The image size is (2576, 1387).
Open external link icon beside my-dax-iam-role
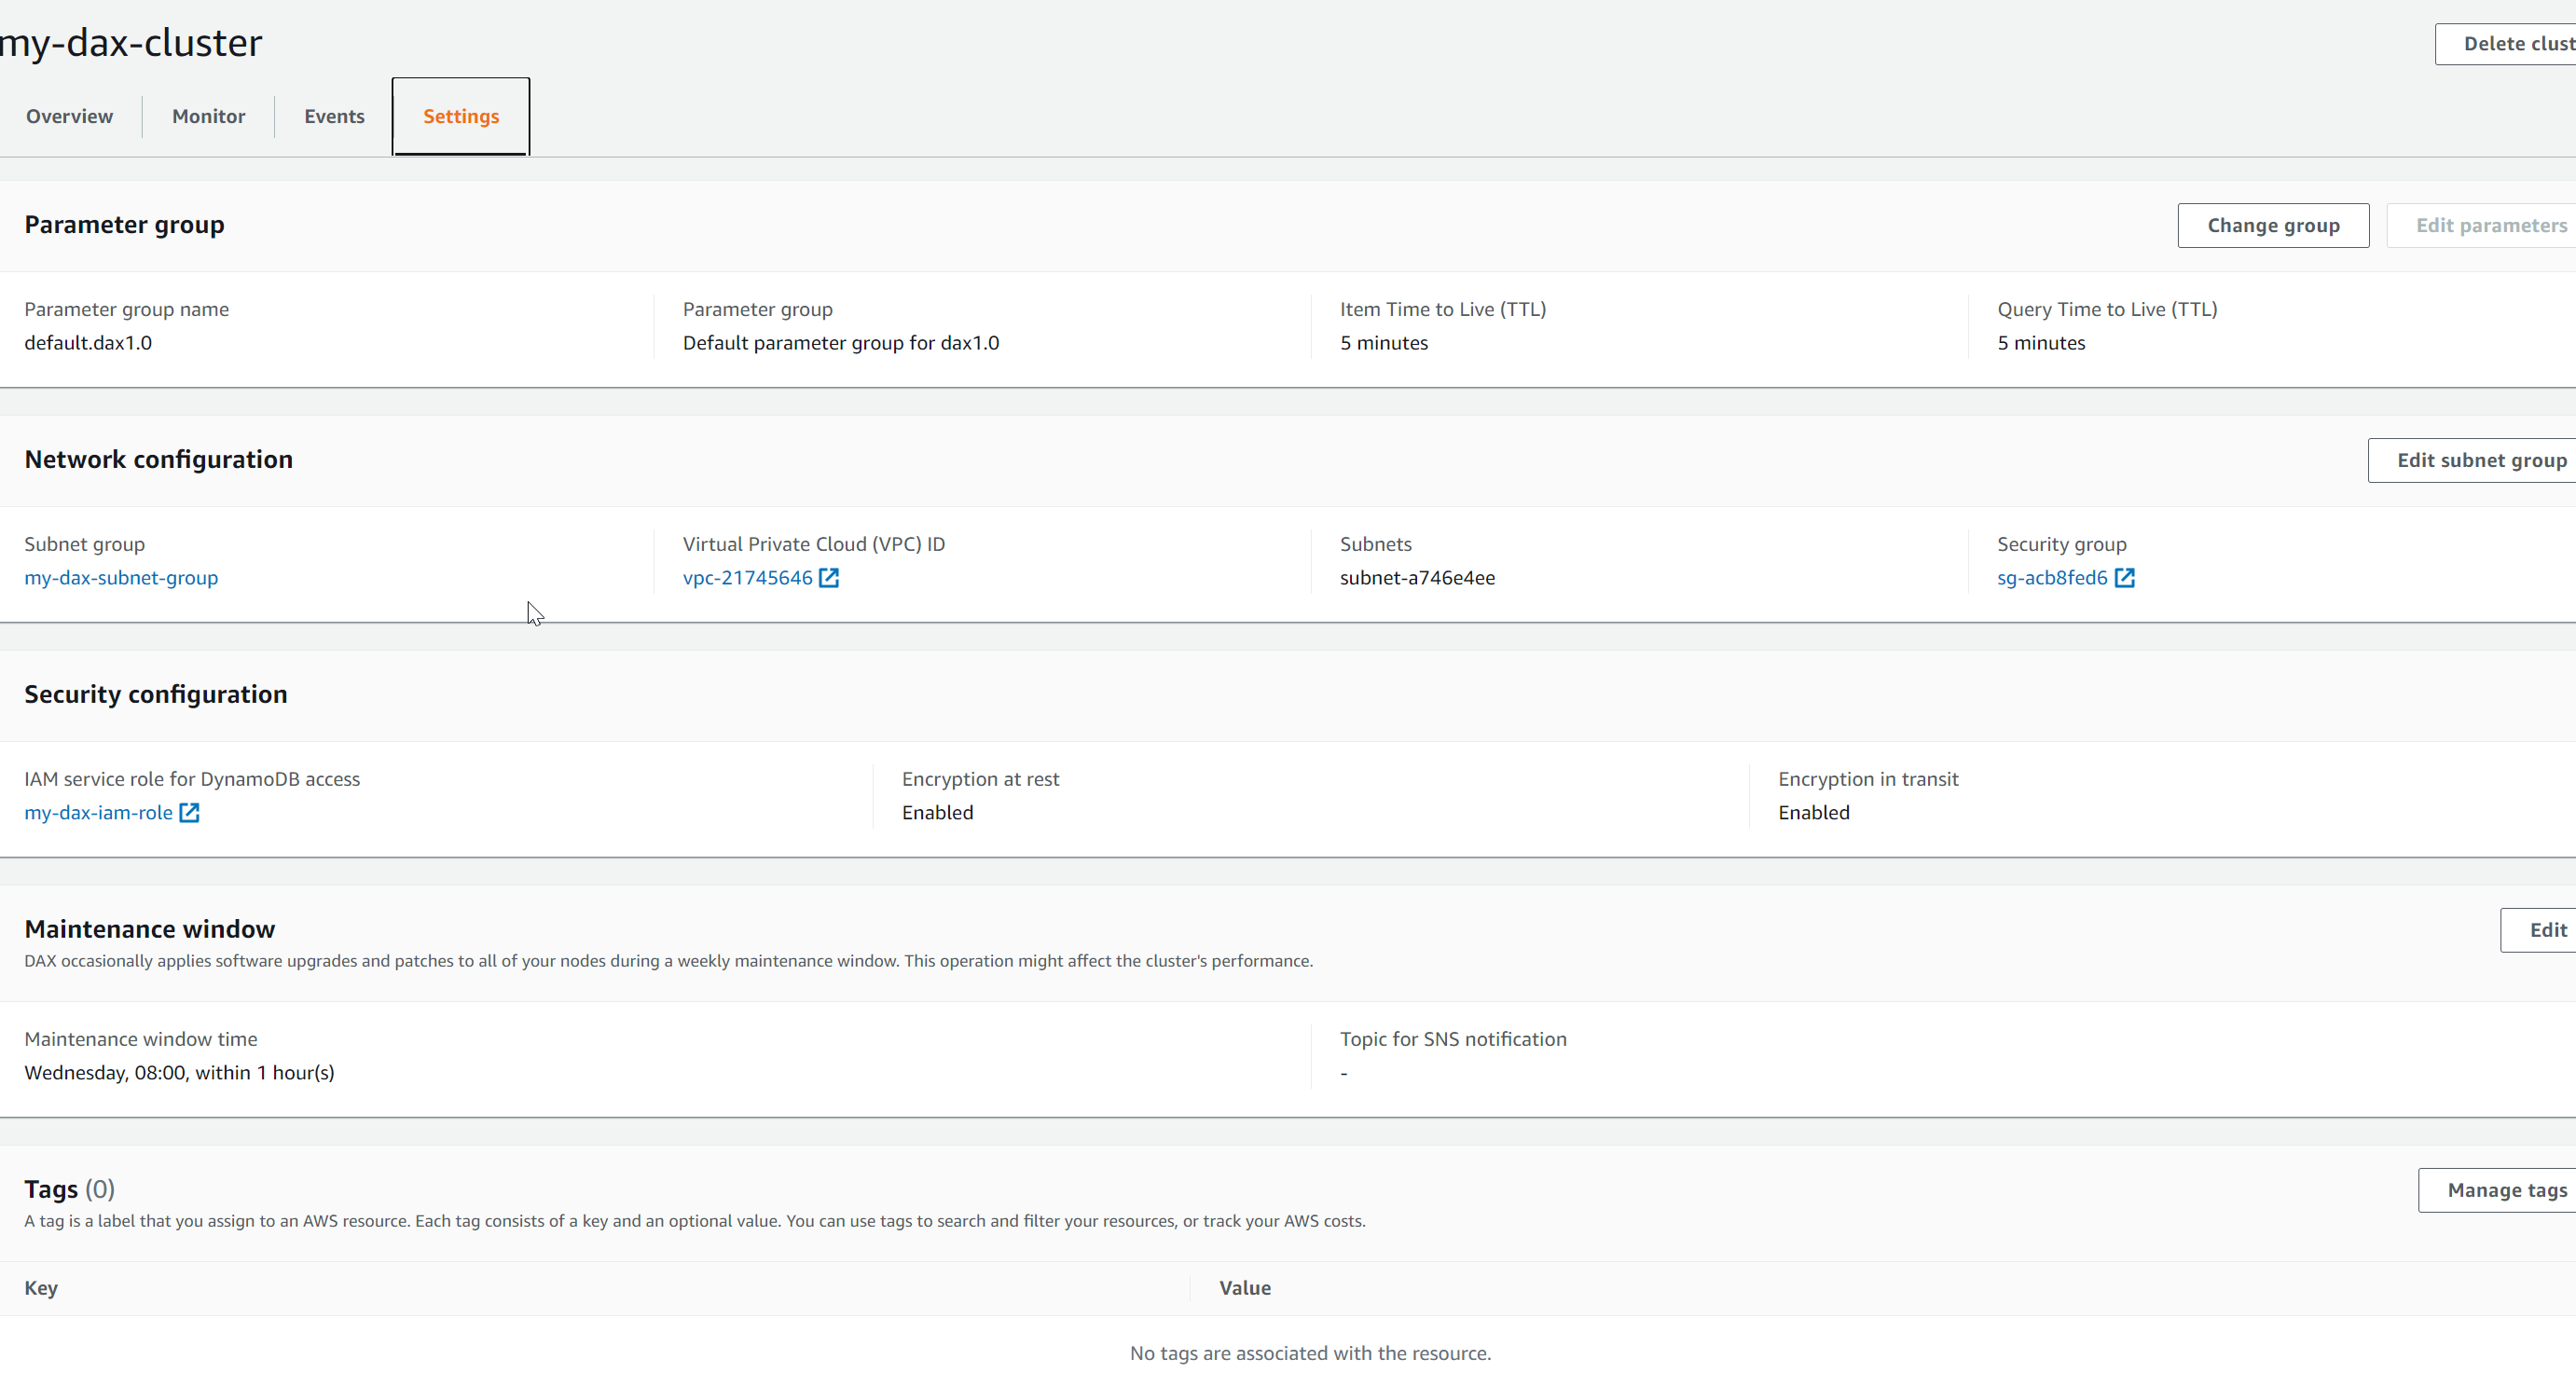click(x=189, y=813)
